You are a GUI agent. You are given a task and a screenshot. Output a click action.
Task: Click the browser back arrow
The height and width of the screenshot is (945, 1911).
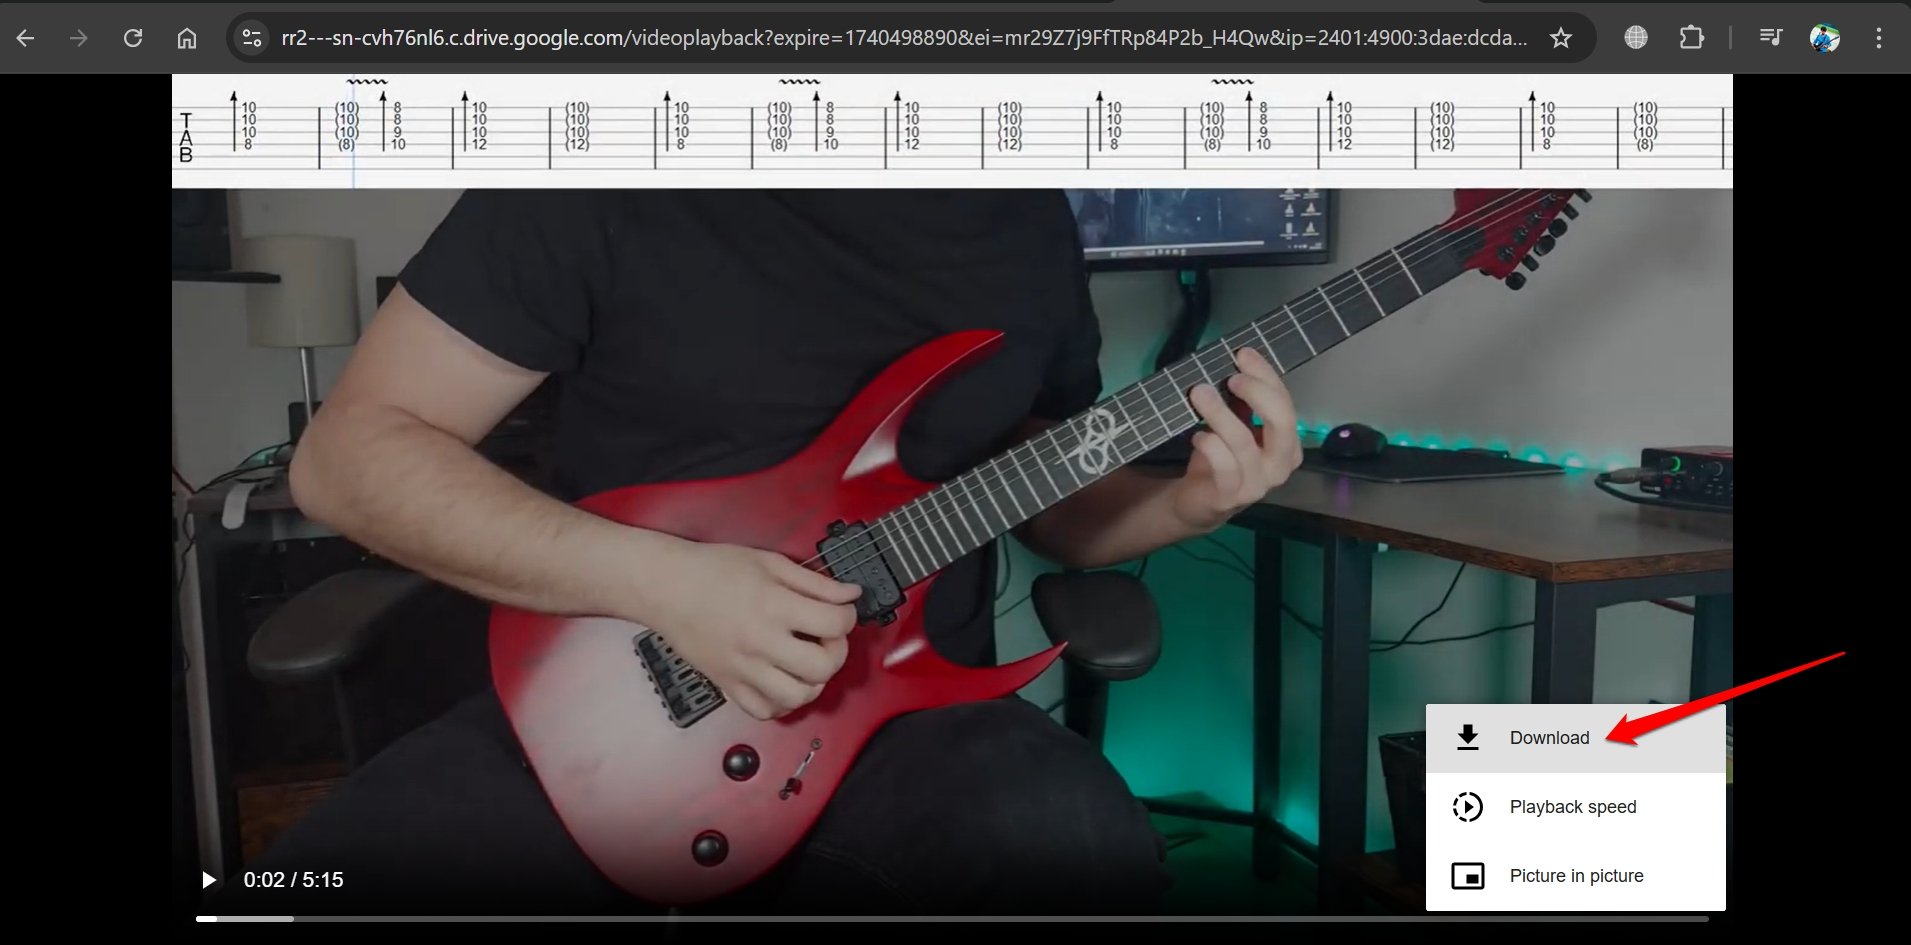coord(26,38)
